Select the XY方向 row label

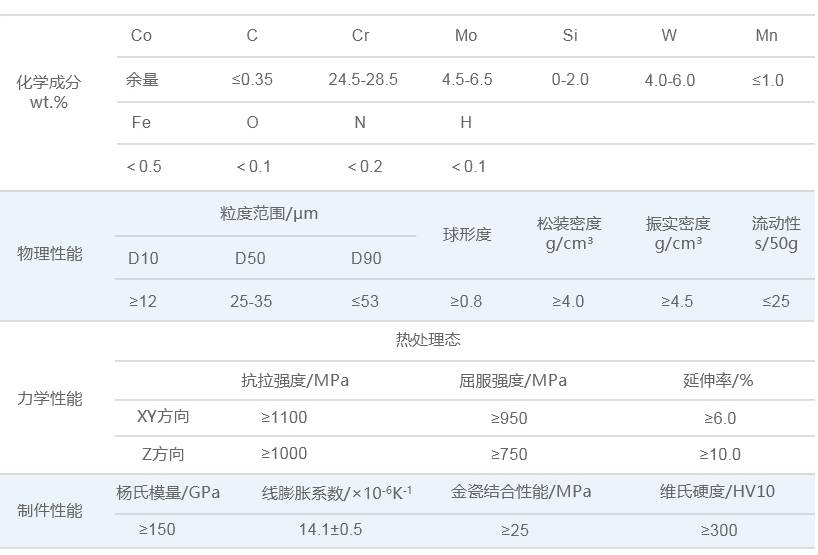pos(163,418)
